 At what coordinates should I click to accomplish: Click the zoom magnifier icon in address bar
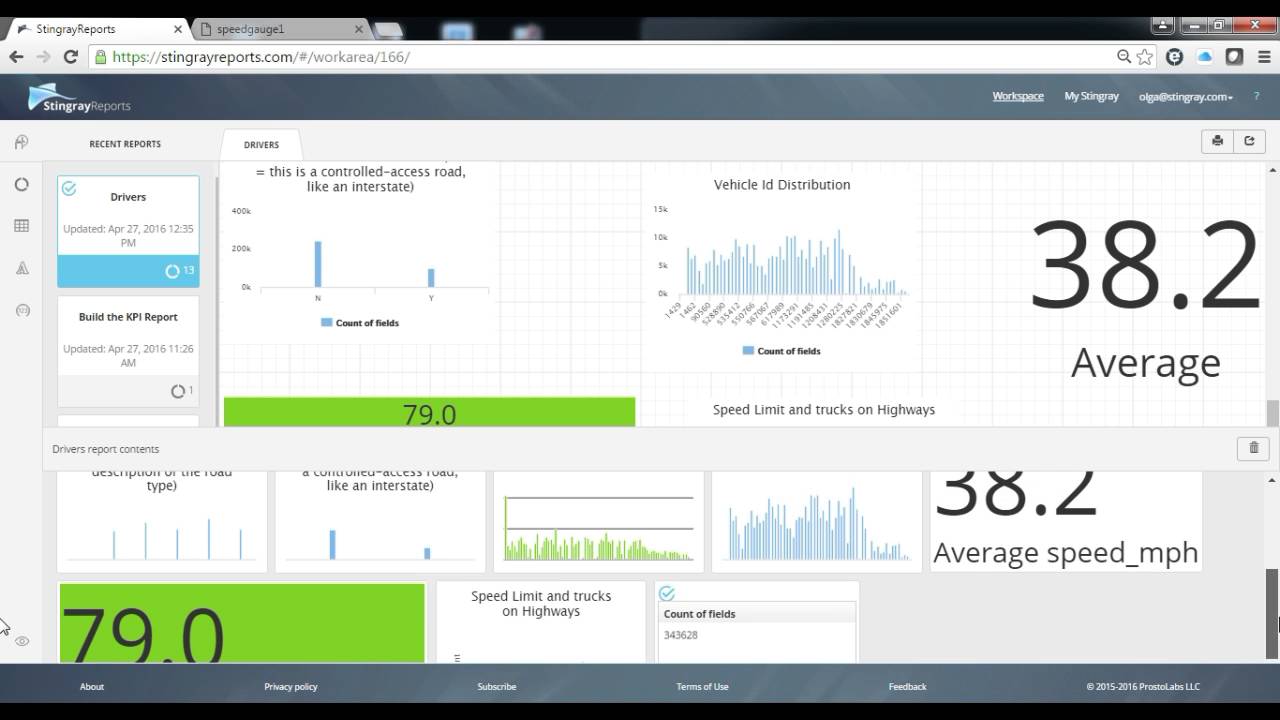click(1124, 57)
